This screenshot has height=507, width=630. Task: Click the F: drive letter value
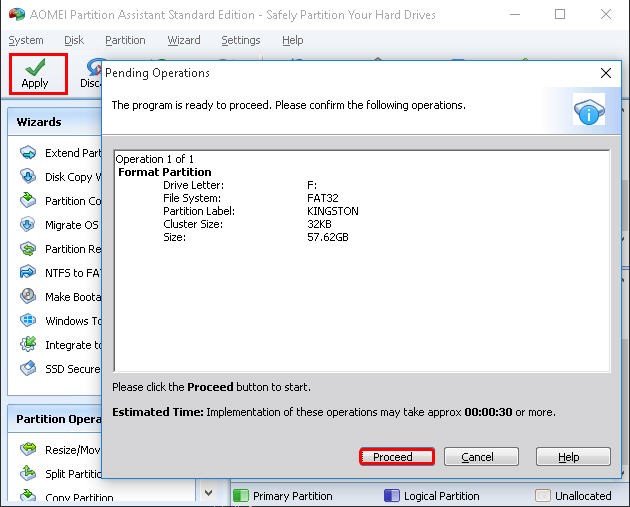click(312, 185)
